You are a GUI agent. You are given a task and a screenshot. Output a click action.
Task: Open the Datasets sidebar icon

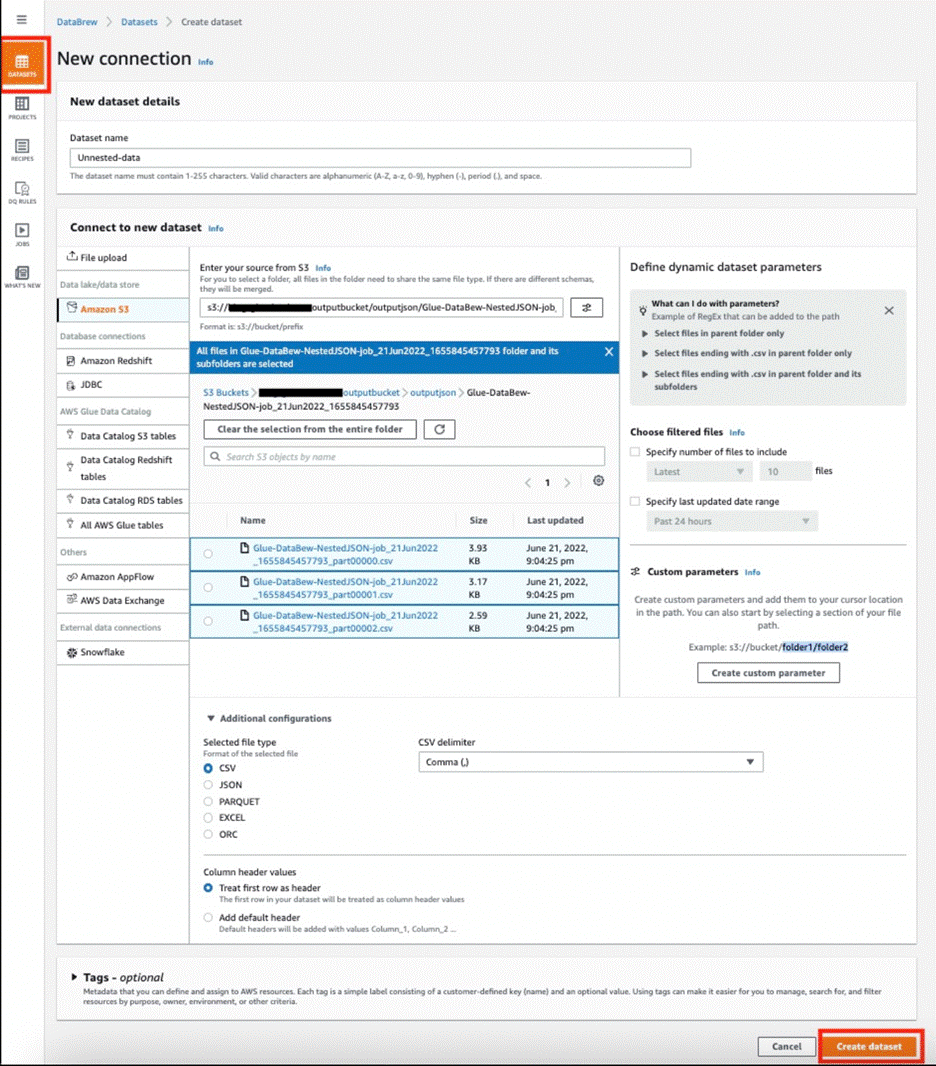point(22,66)
